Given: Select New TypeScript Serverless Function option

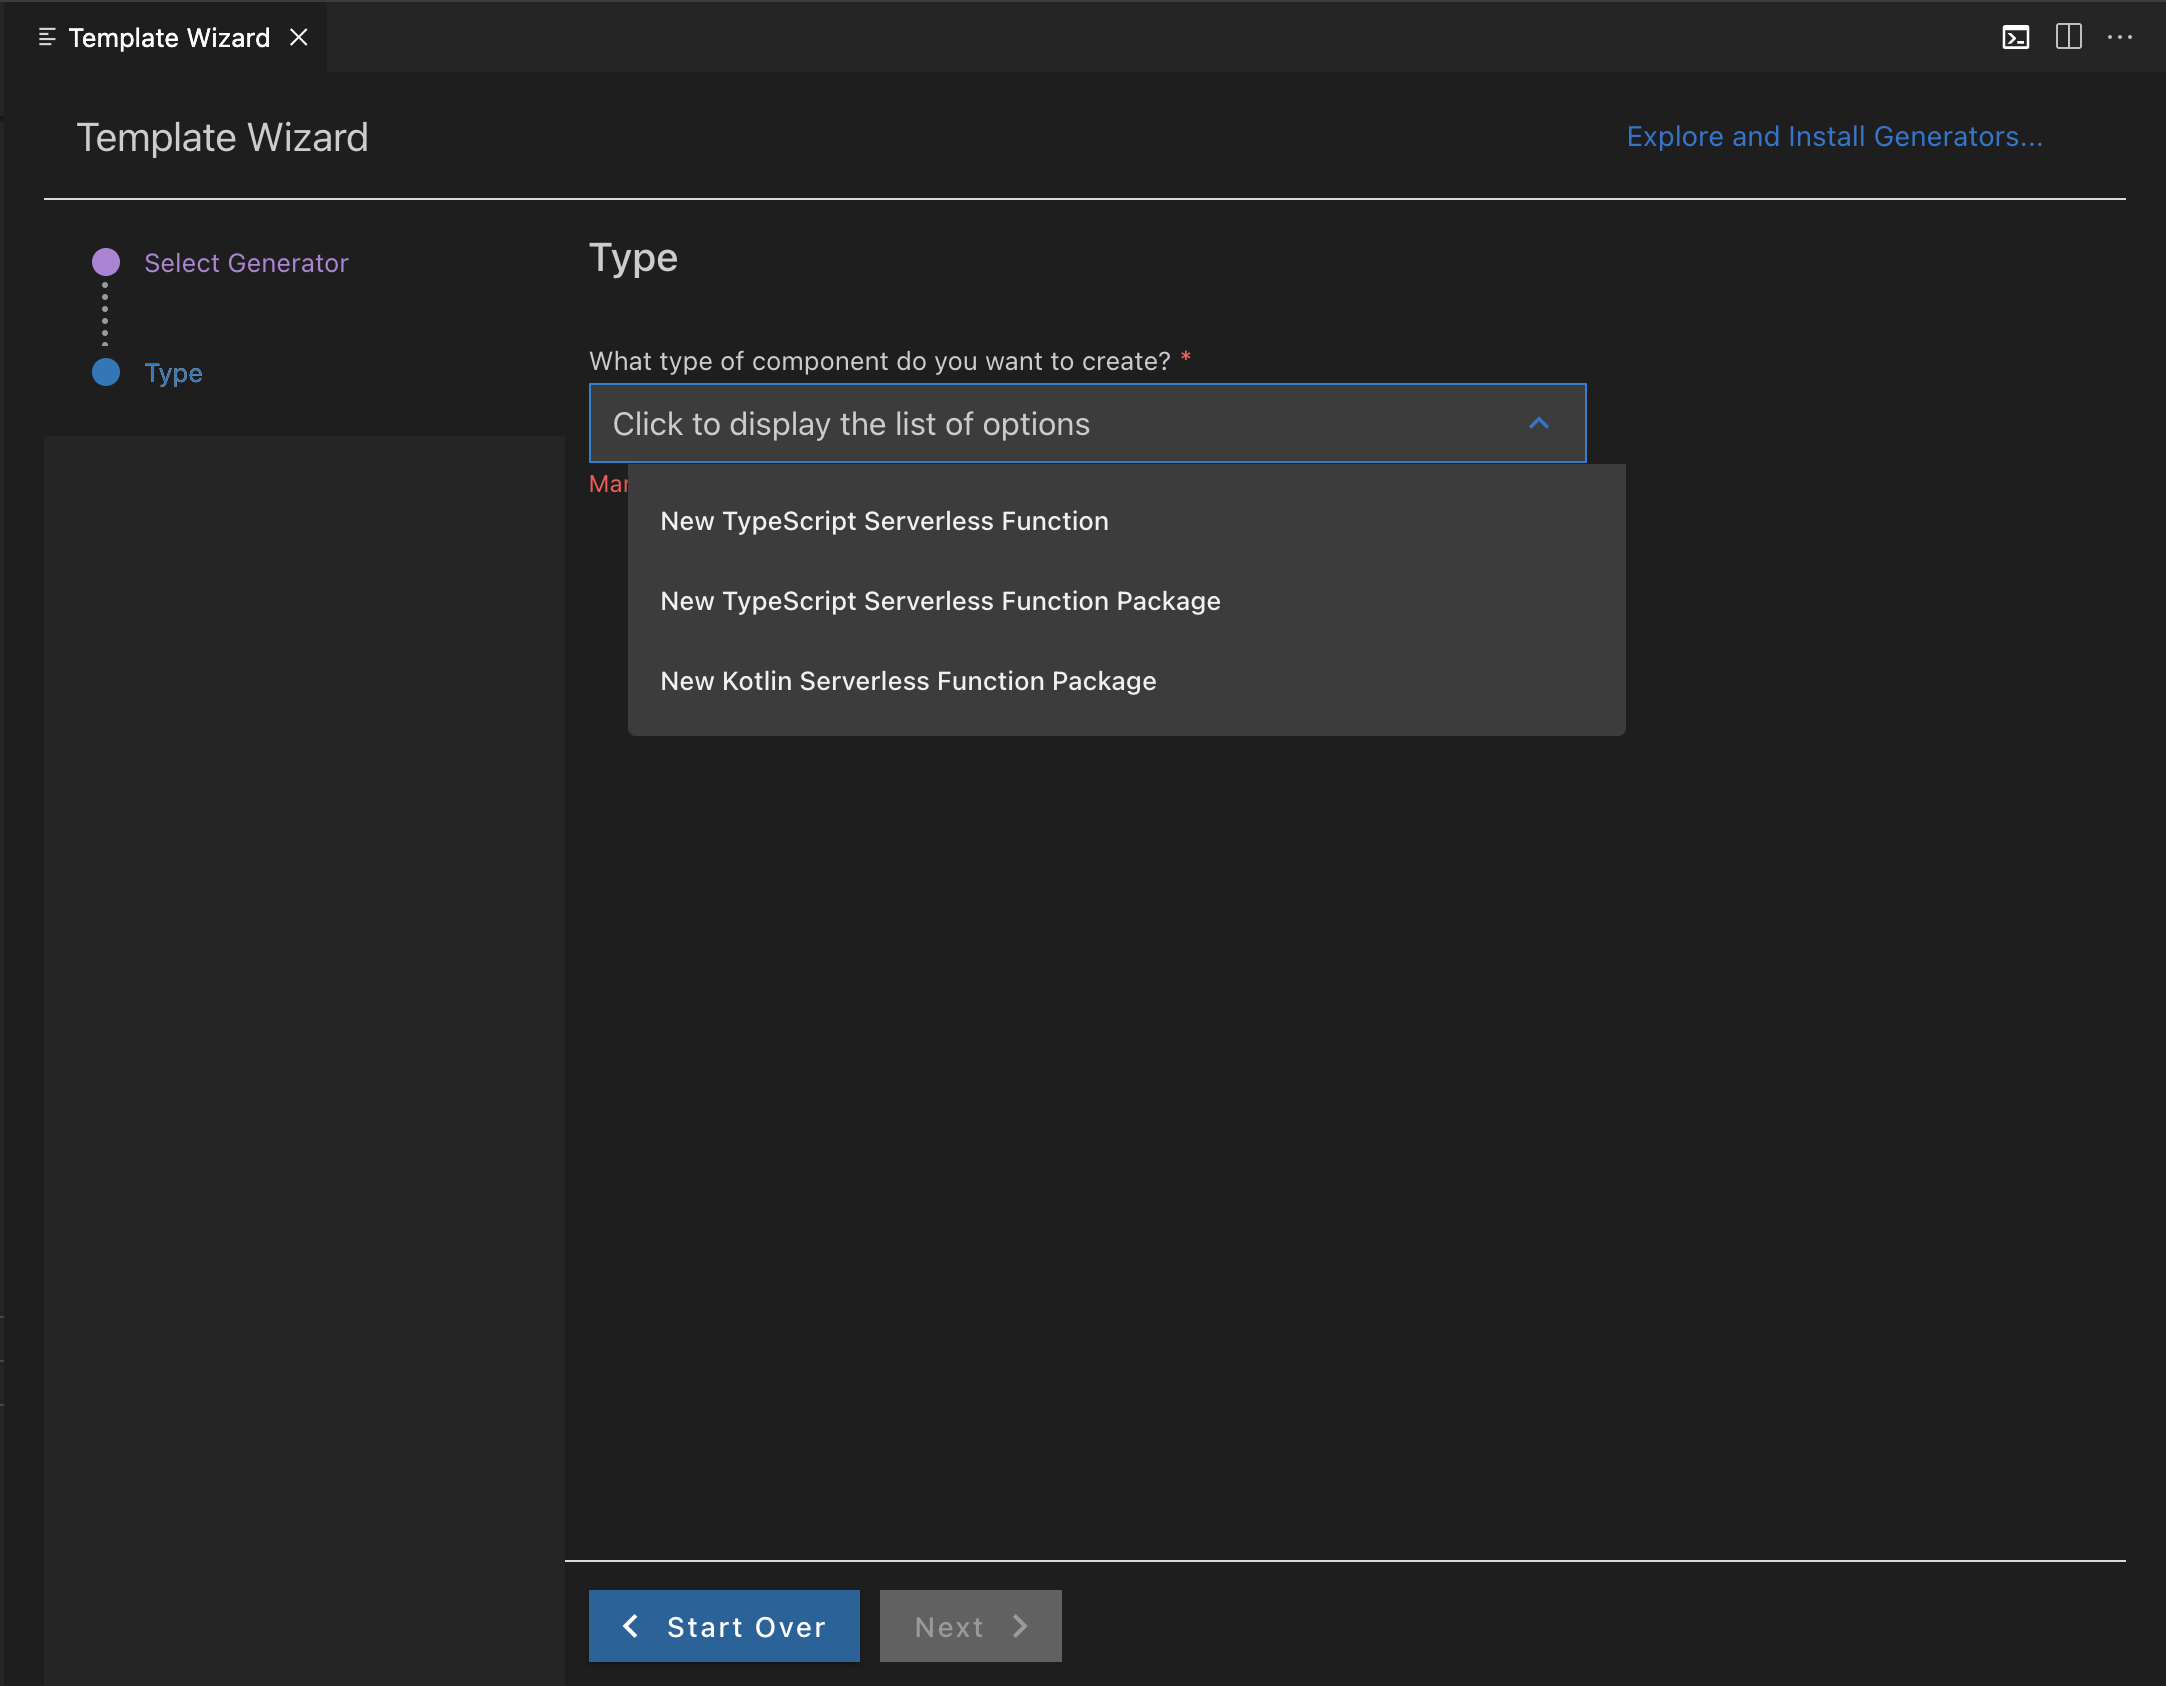Looking at the screenshot, I should (884, 520).
